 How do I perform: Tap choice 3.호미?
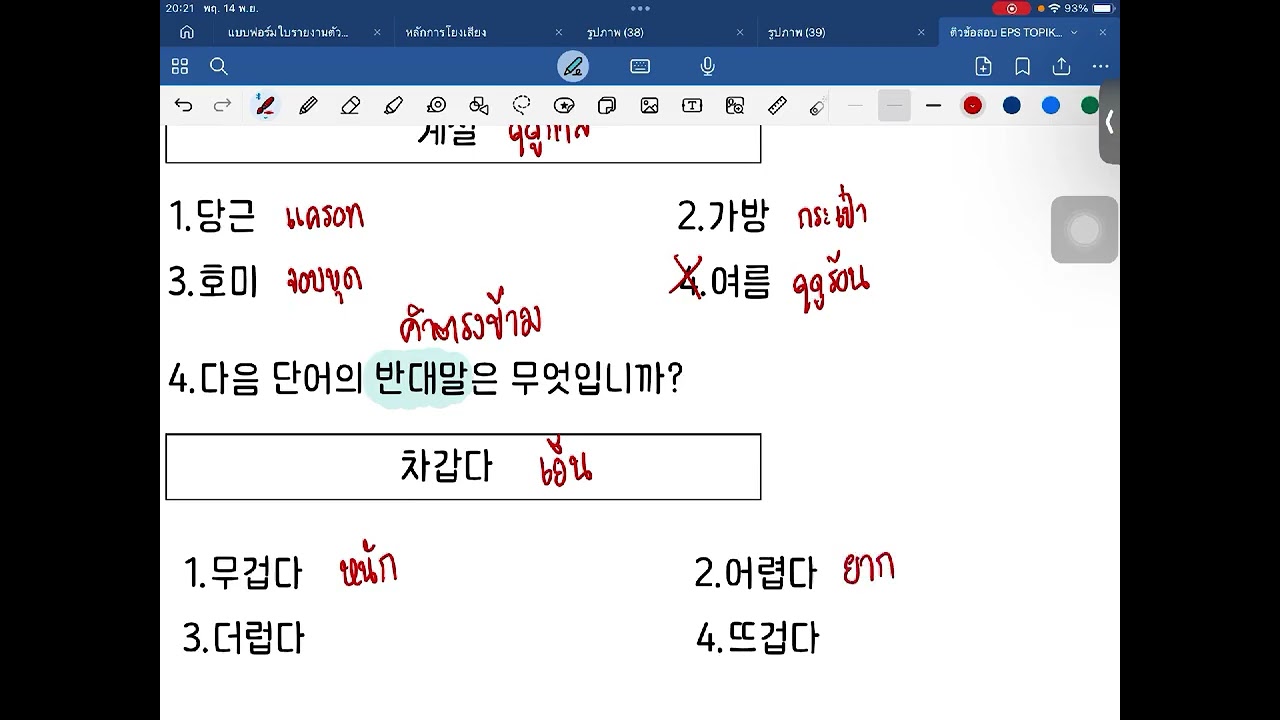(x=213, y=282)
